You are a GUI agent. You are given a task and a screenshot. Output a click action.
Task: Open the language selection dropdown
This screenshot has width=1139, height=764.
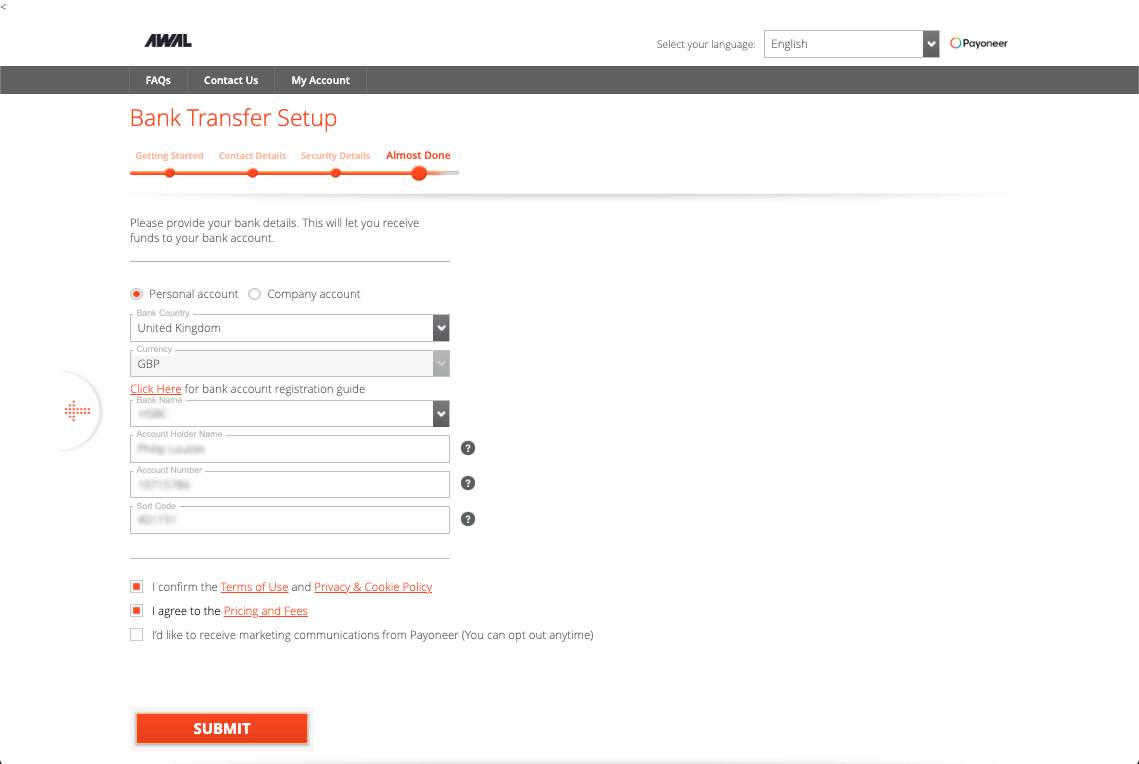(851, 44)
